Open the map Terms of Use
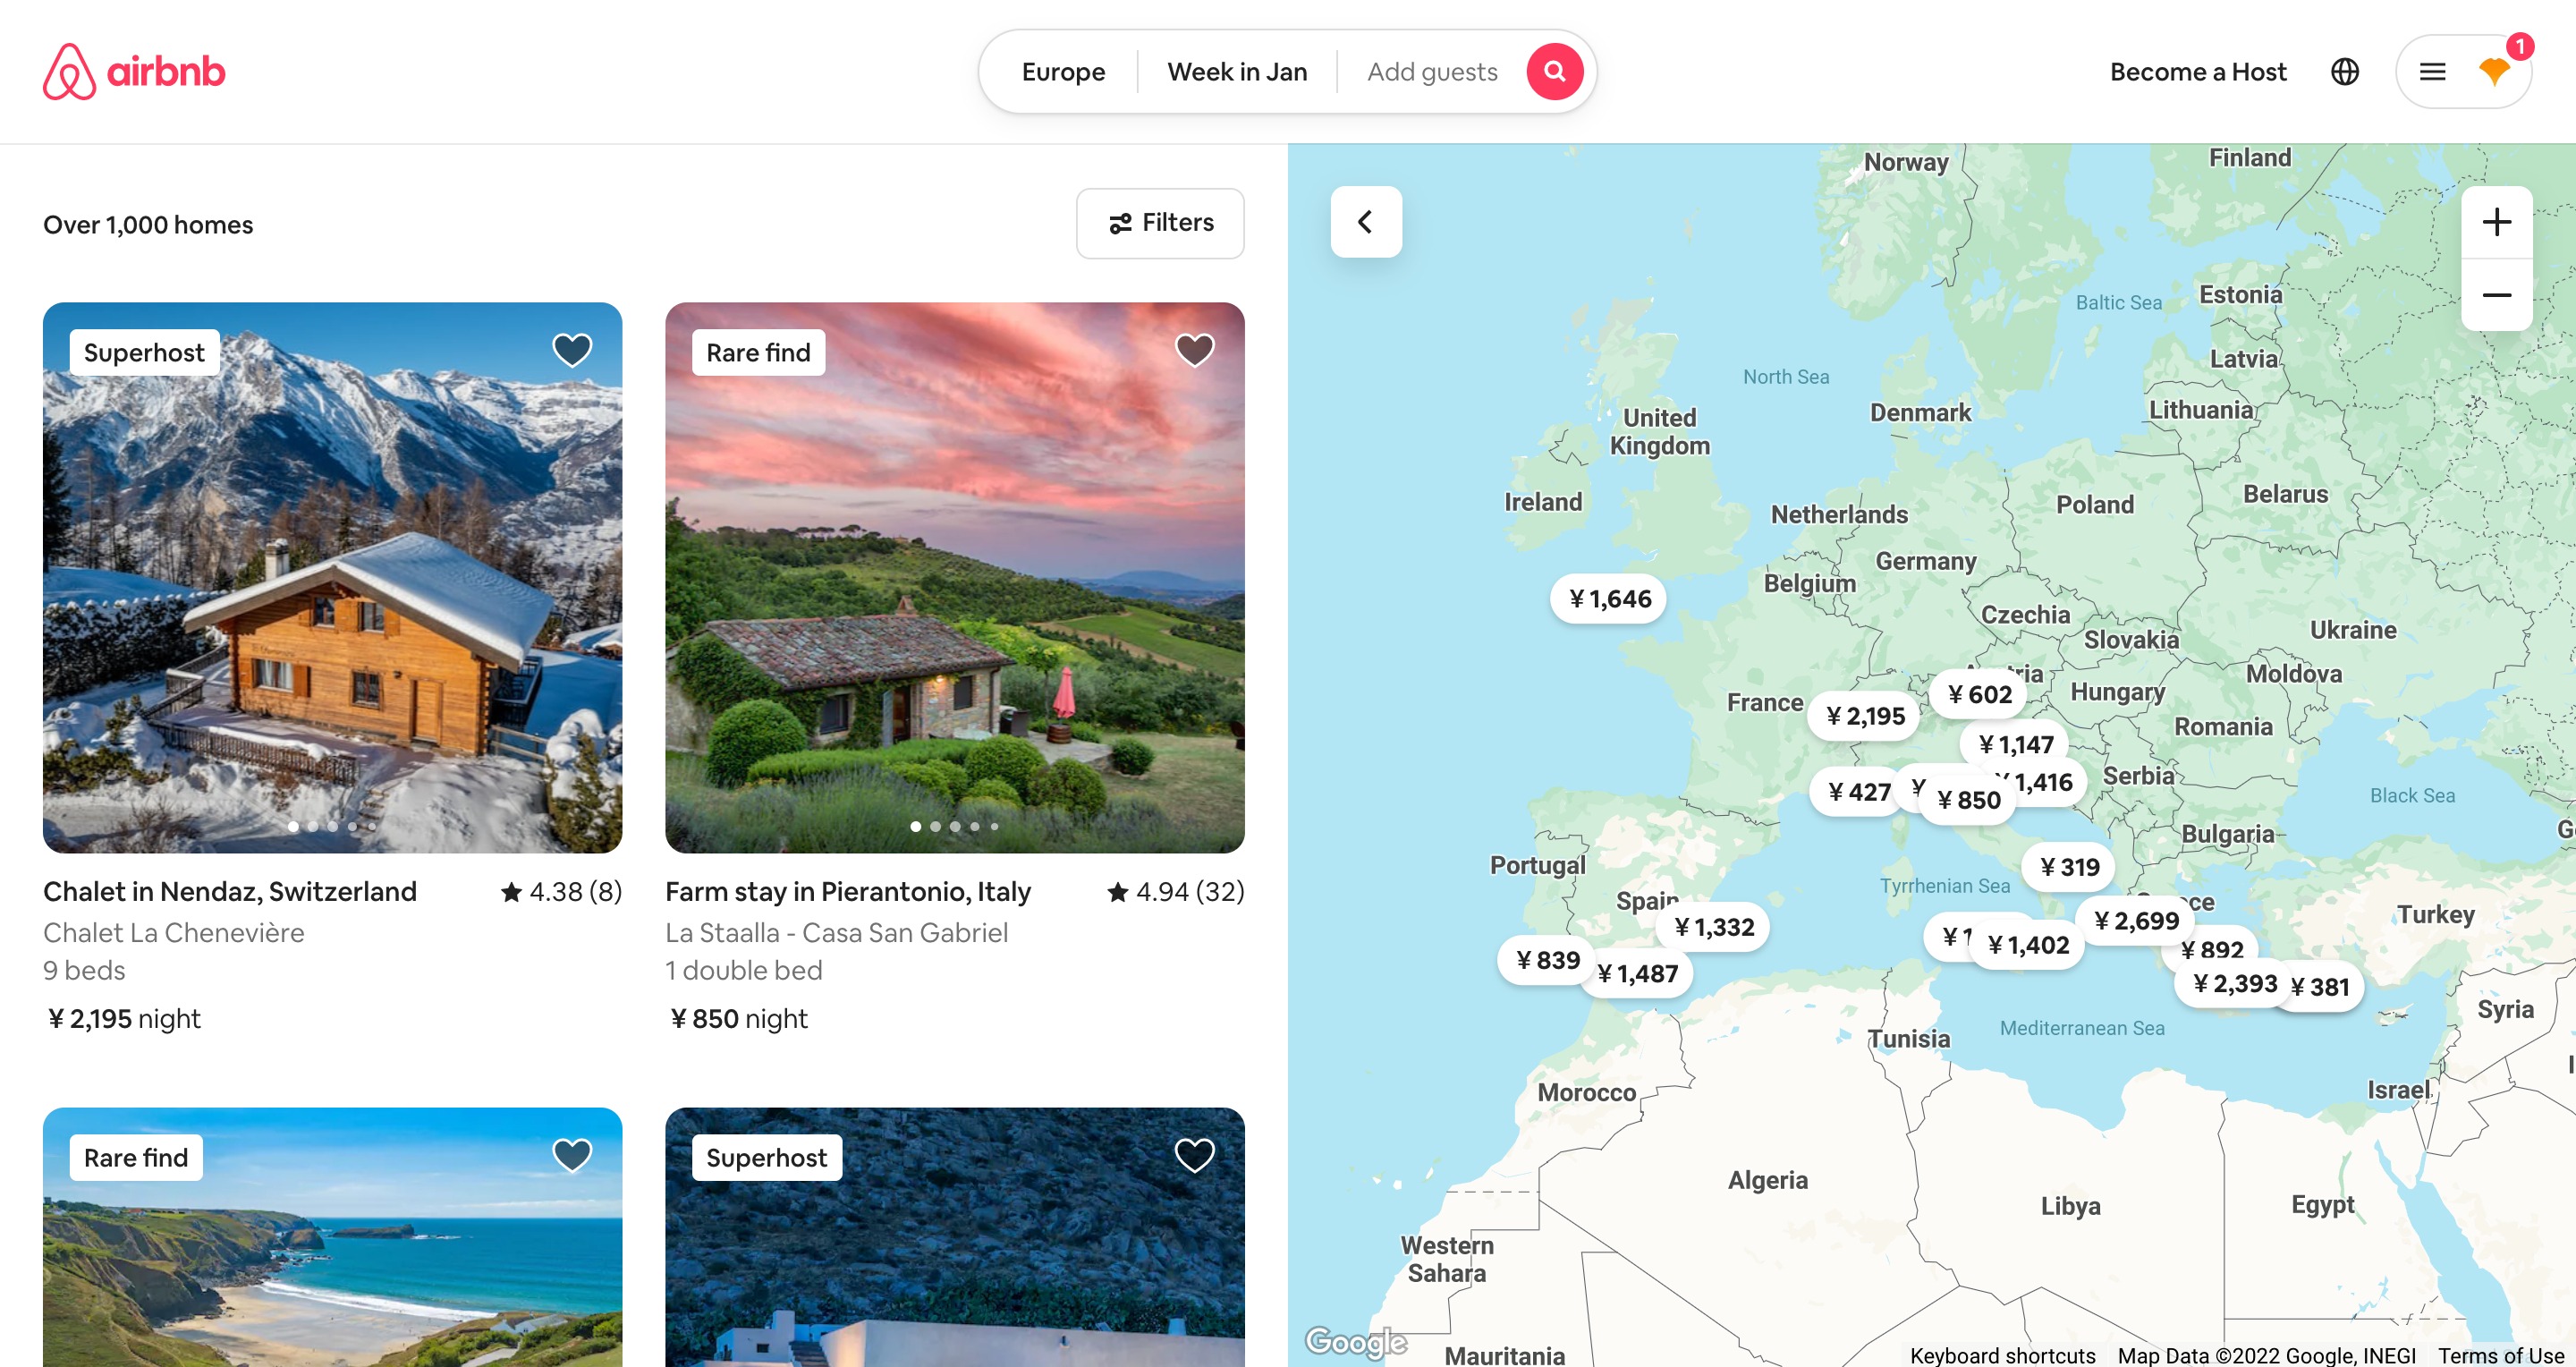This screenshot has height=1367, width=2576. coord(2500,1355)
